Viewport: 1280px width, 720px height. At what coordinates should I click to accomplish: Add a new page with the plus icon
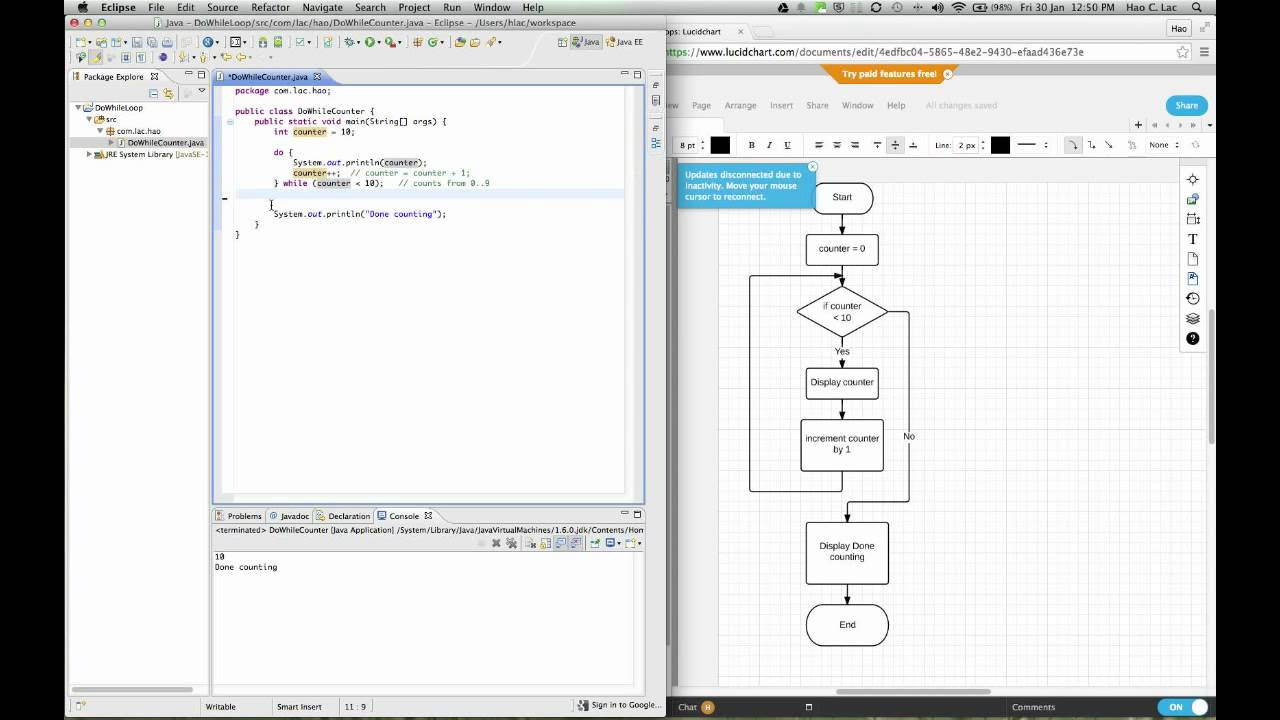click(x=1138, y=125)
